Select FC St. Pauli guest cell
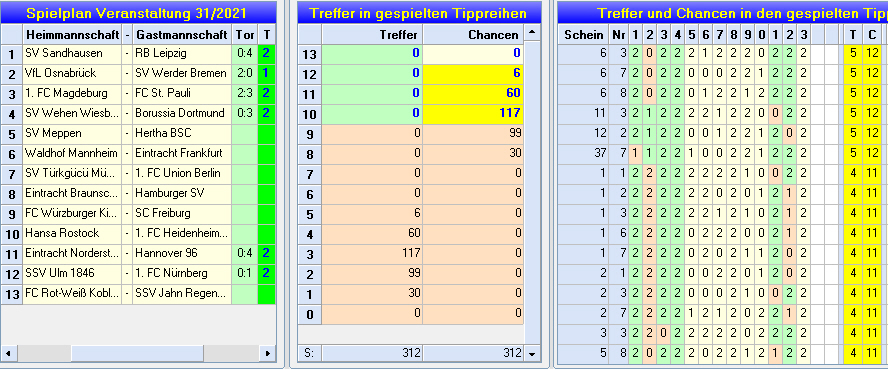This screenshot has width=888, height=369. pyautogui.click(x=182, y=93)
